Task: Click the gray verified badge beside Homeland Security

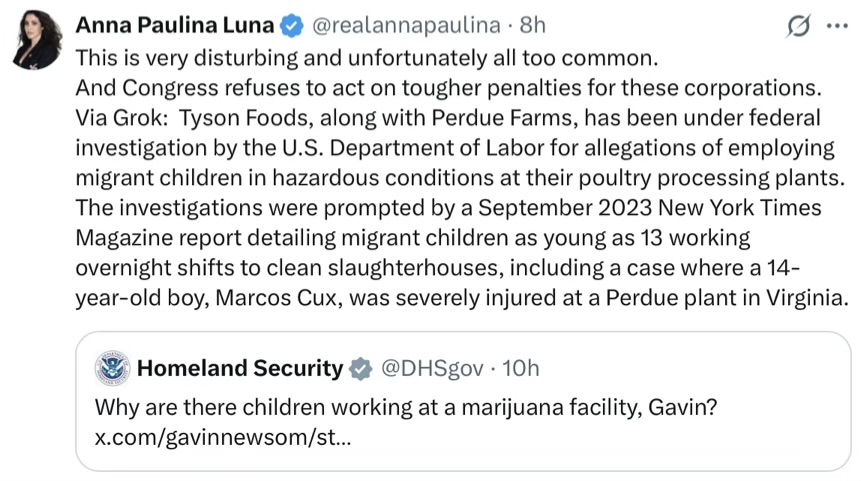Action: 361,368
